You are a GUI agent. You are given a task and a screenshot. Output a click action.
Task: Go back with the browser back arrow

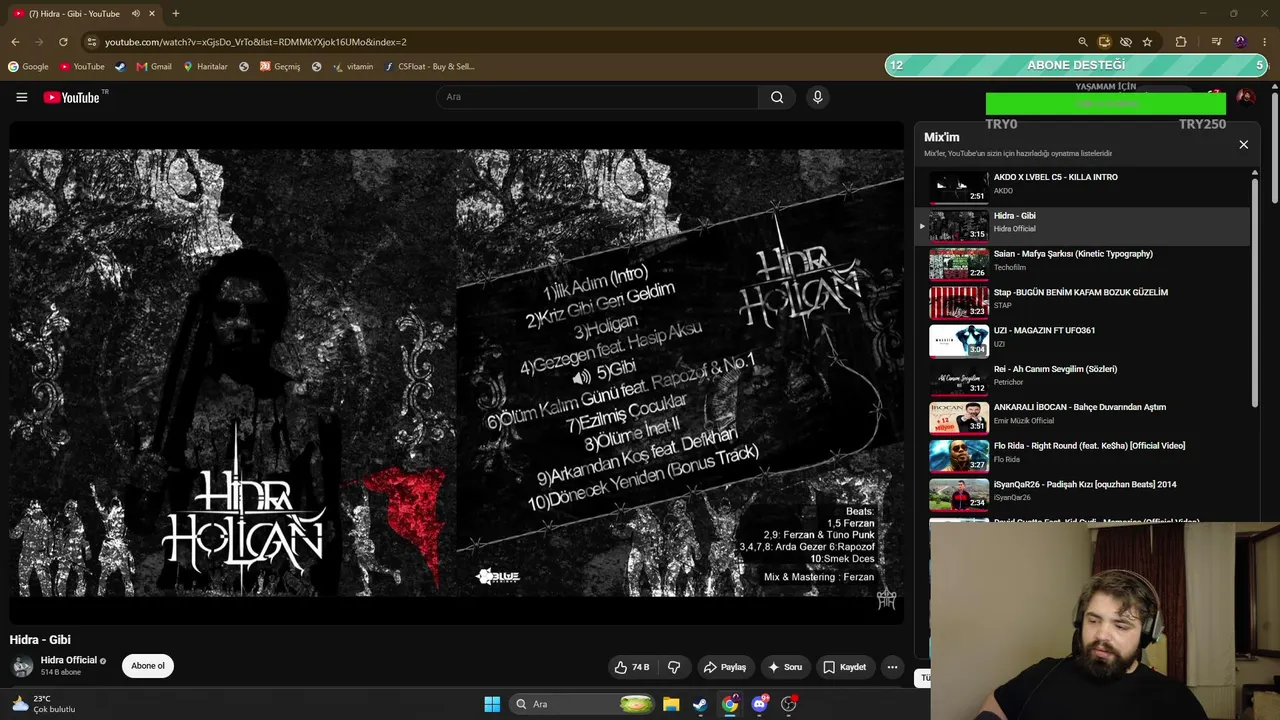(x=15, y=42)
